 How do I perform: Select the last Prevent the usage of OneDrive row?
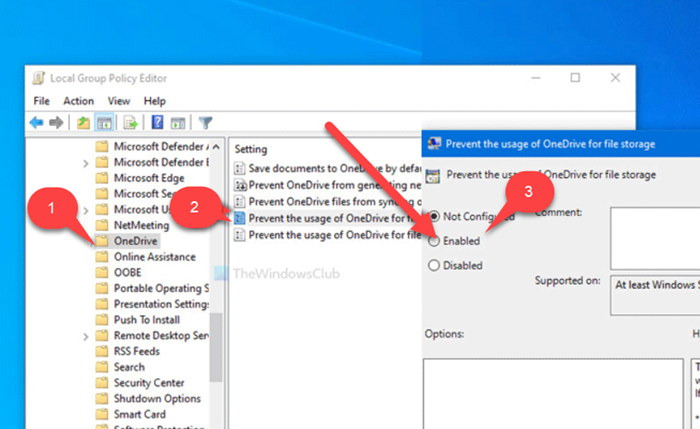coord(327,235)
